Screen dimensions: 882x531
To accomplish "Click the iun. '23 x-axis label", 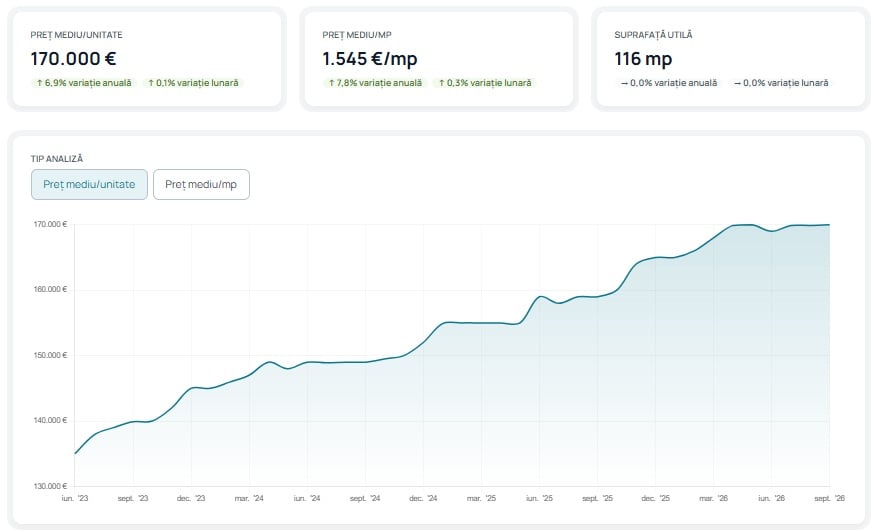I will click(x=75, y=498).
